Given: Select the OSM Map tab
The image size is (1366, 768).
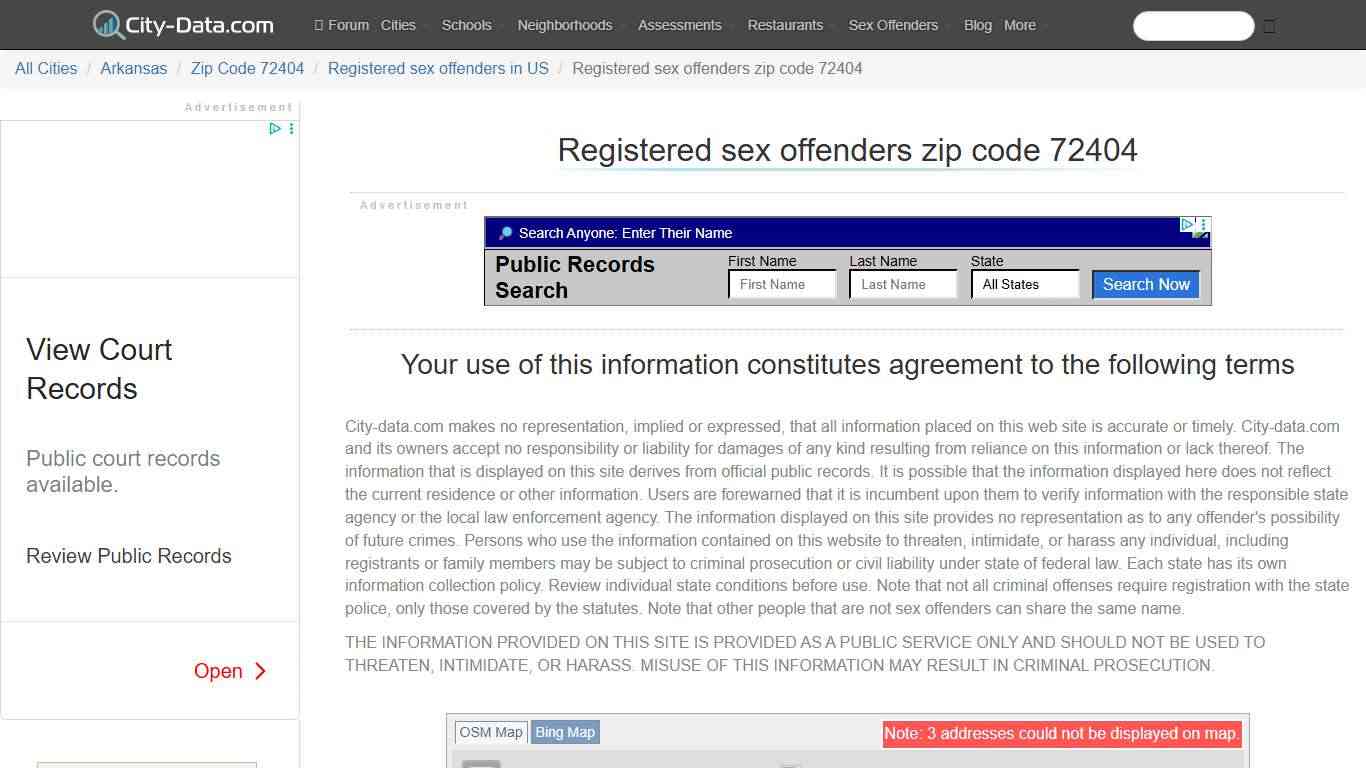Looking at the screenshot, I should (x=491, y=731).
